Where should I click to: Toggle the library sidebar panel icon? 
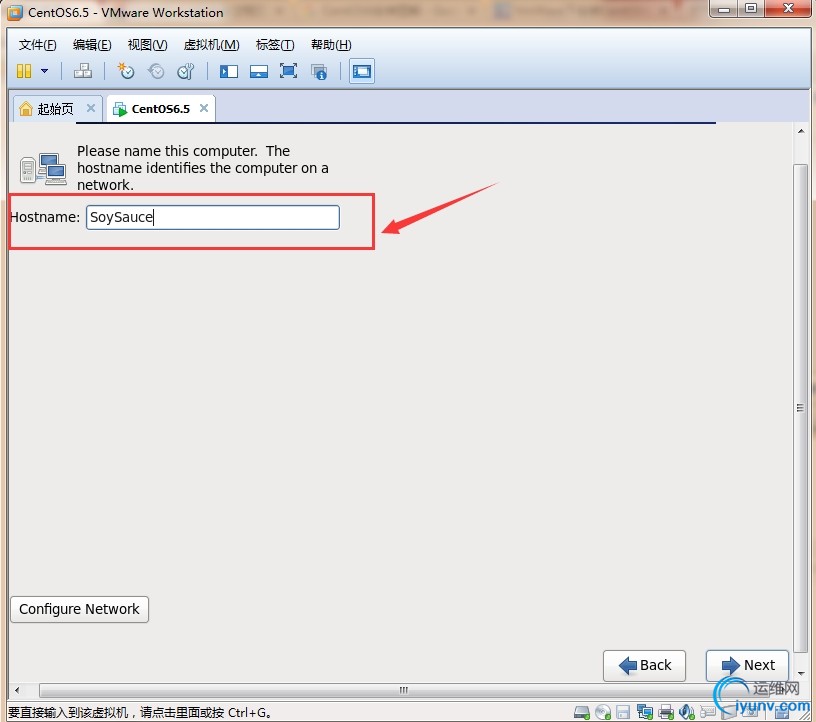tap(229, 71)
